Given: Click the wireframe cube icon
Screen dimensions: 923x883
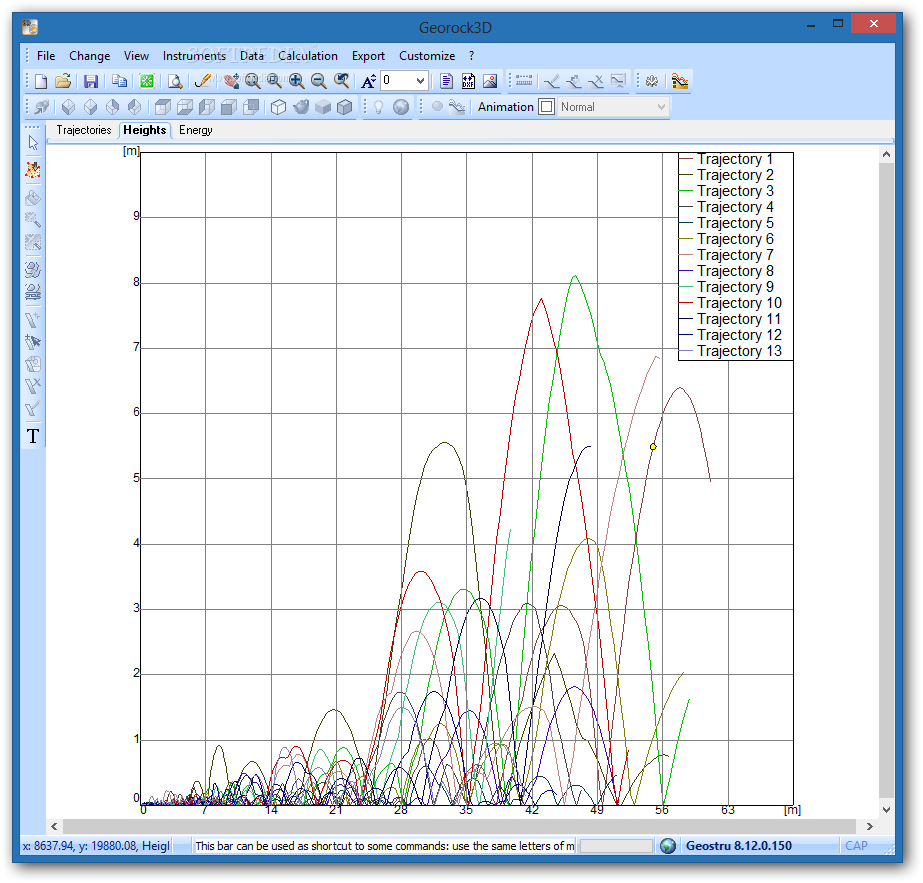Looking at the screenshot, I should pos(278,107).
